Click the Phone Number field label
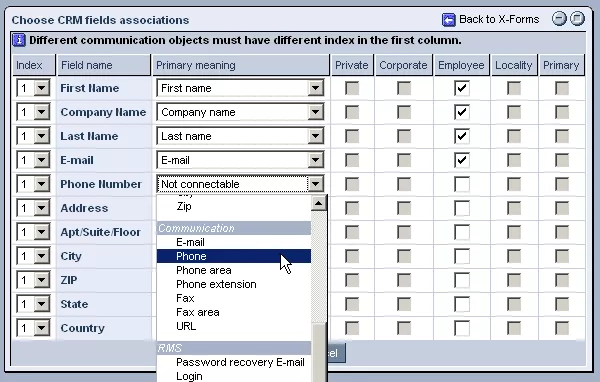The image size is (600, 382). coord(101,184)
